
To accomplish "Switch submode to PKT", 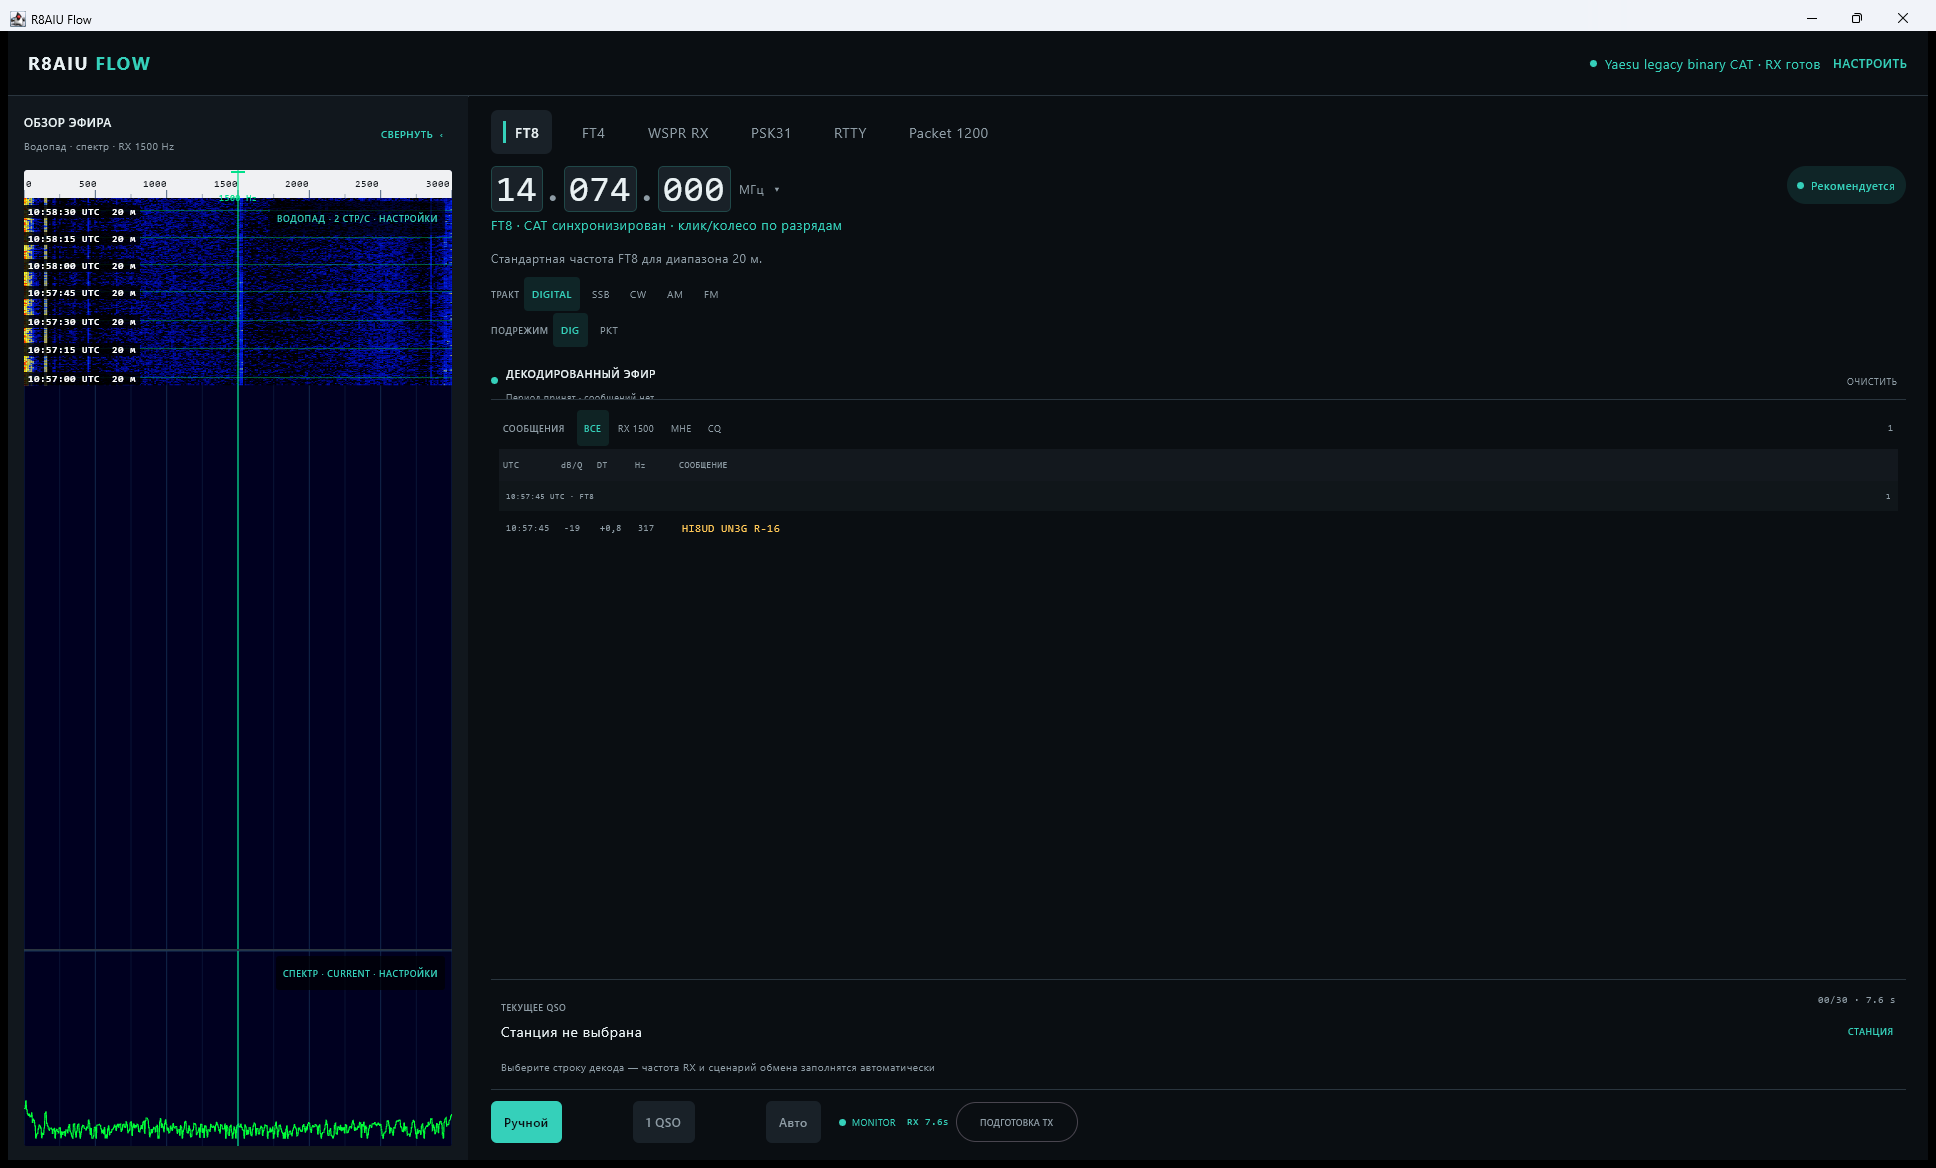I will (x=609, y=331).
